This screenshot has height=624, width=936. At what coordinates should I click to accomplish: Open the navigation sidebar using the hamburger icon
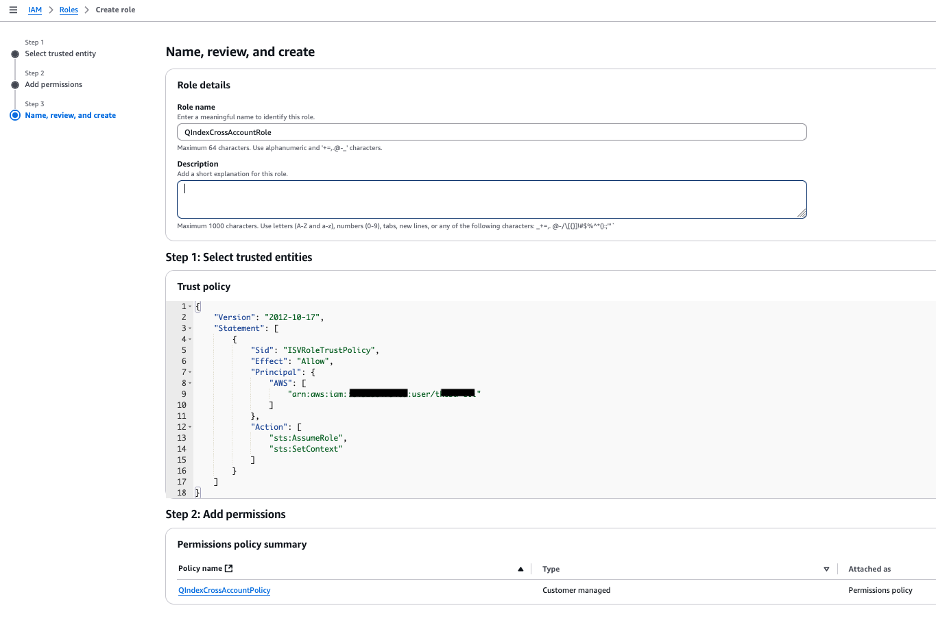pos(14,10)
